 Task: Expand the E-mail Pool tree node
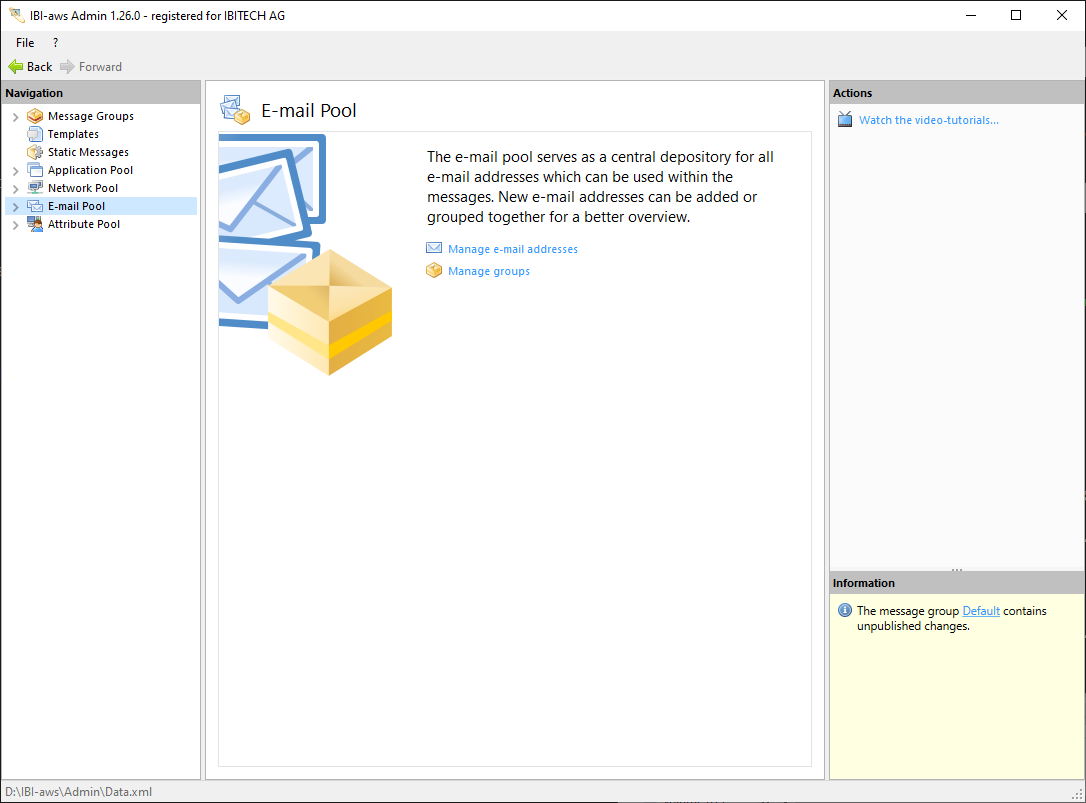(x=15, y=207)
